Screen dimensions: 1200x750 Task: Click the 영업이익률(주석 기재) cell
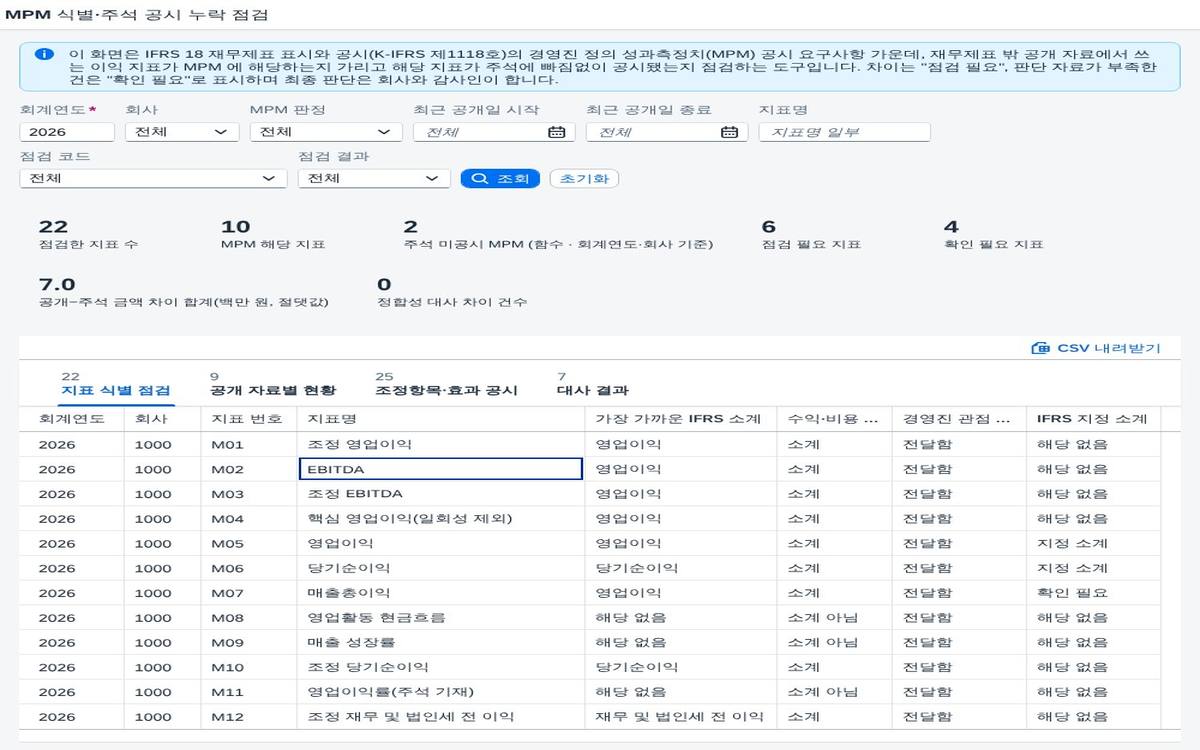pyautogui.click(x=441, y=692)
